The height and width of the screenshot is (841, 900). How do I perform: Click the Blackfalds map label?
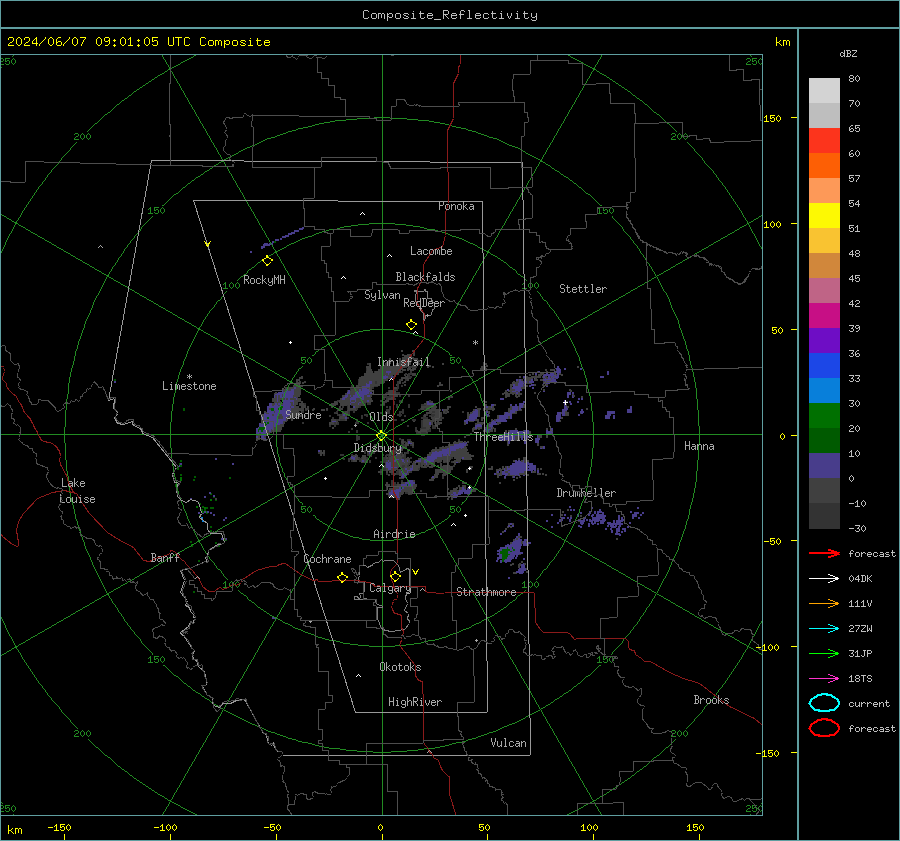425,277
